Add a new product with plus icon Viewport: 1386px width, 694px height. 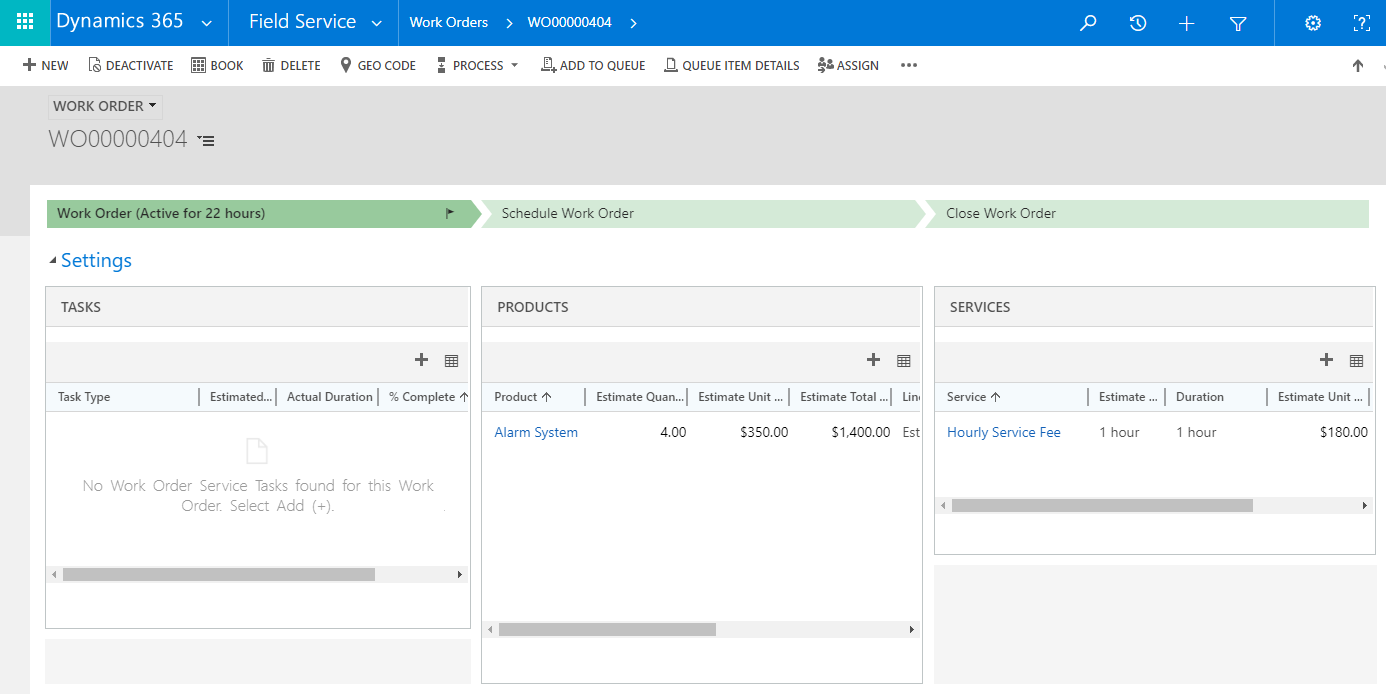(873, 360)
